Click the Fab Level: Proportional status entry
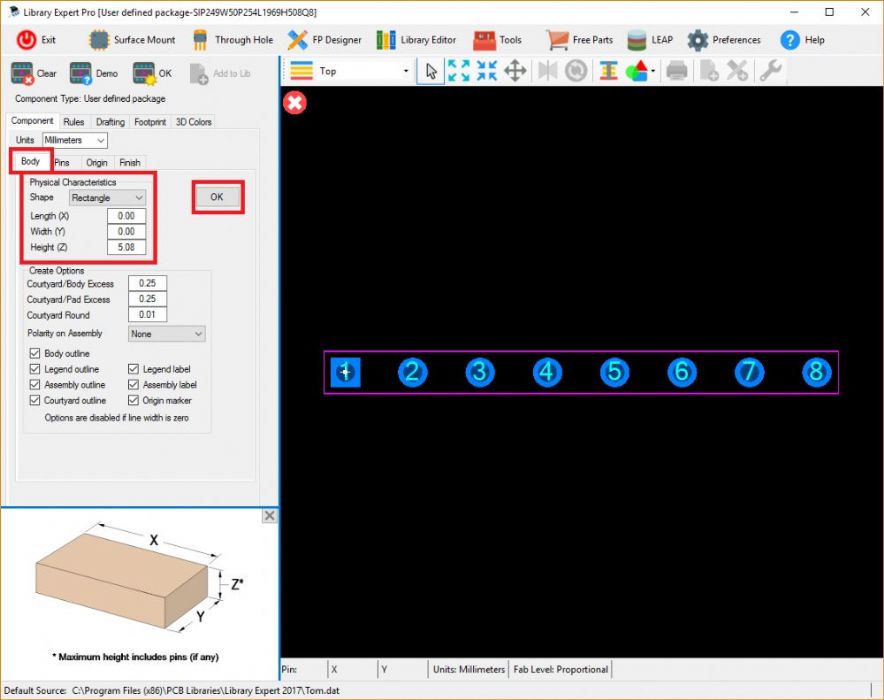 (x=560, y=669)
